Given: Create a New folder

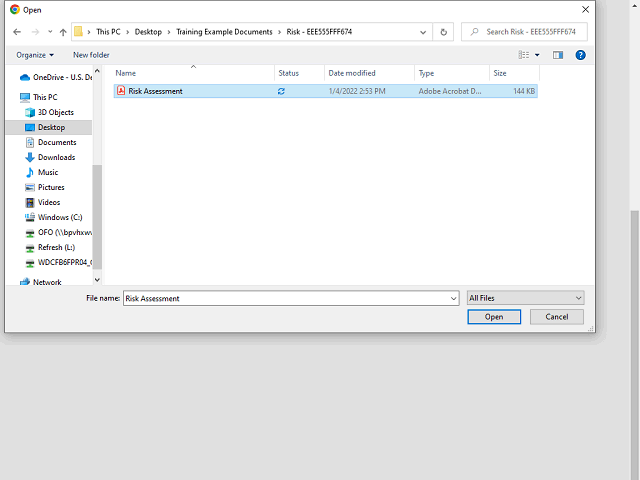Looking at the screenshot, I should point(91,55).
